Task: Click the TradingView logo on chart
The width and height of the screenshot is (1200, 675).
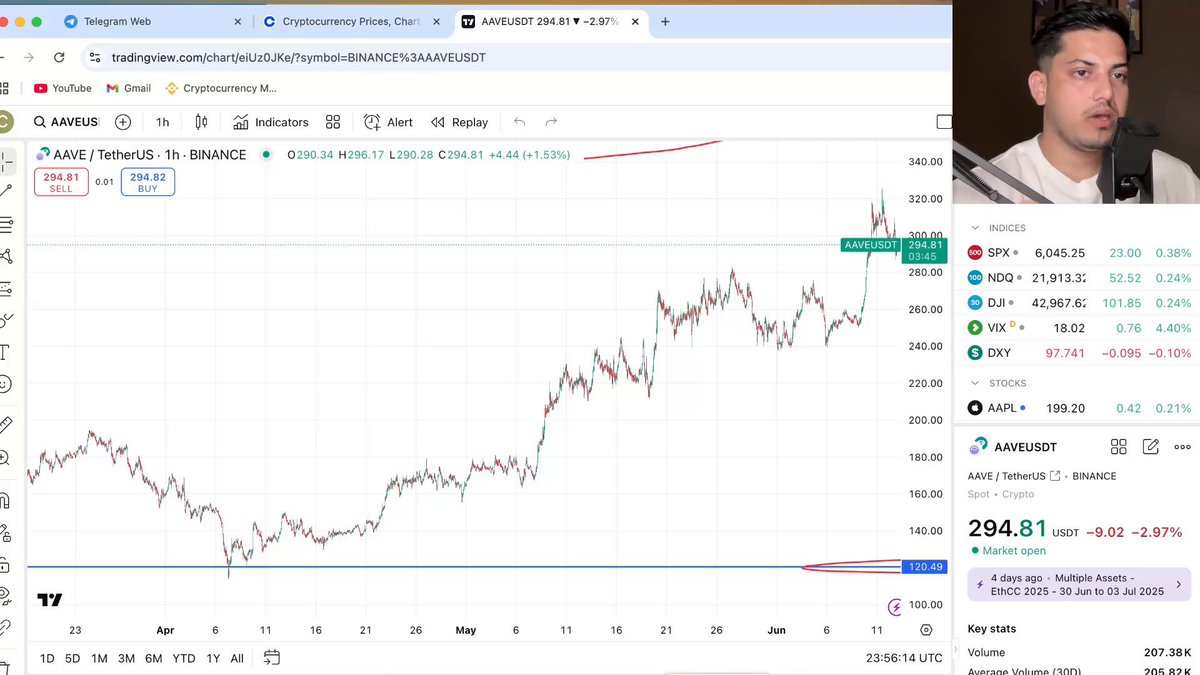Action: [50, 600]
